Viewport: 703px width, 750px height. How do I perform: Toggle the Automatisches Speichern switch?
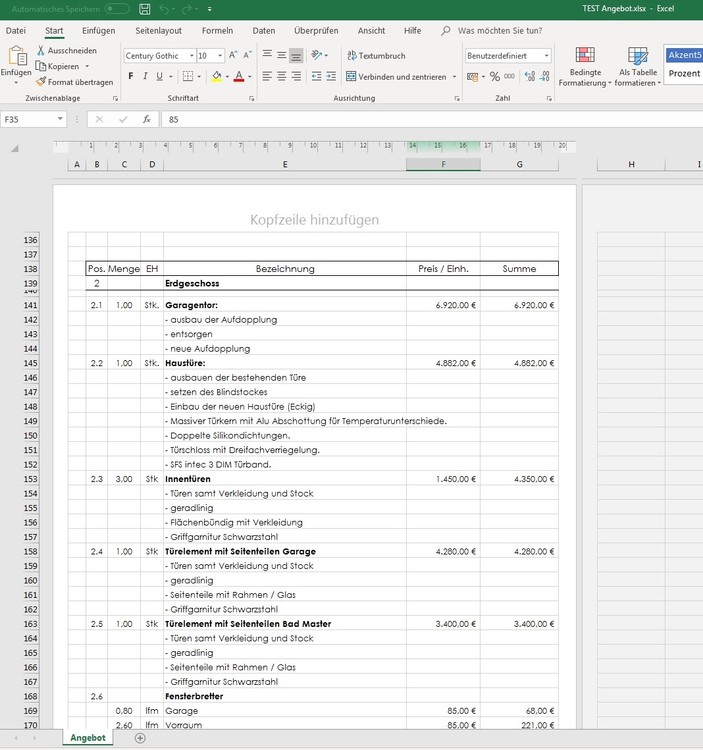(116, 9)
